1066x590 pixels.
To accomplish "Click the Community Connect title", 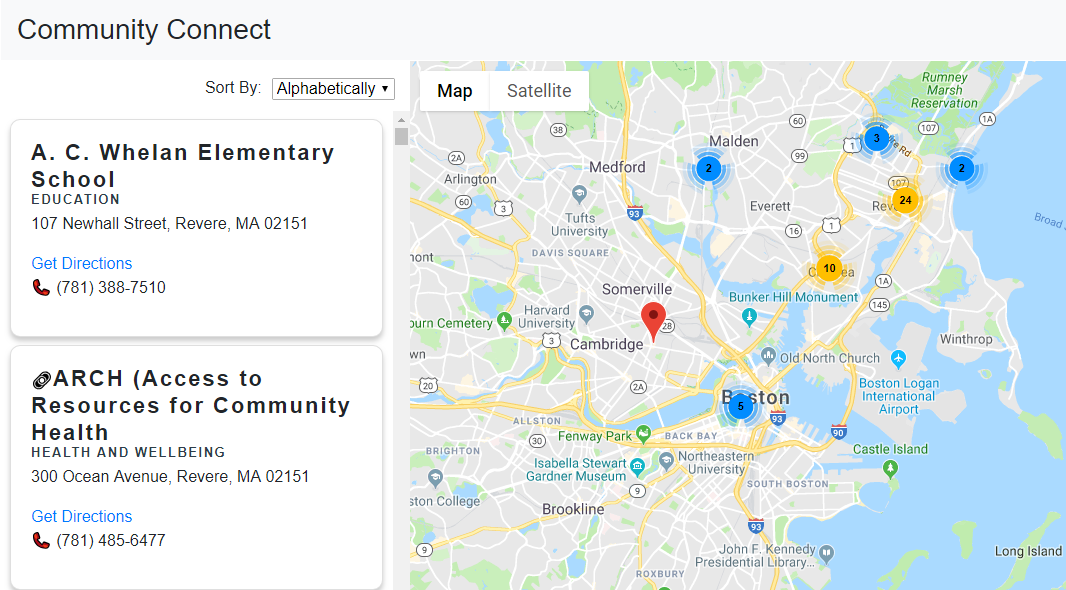I will [x=144, y=30].
